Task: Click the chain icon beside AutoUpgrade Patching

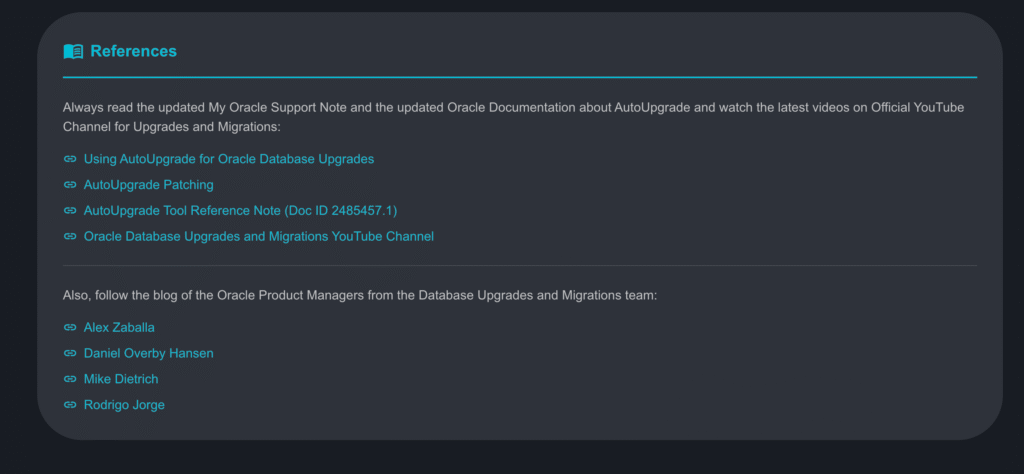Action: 70,185
